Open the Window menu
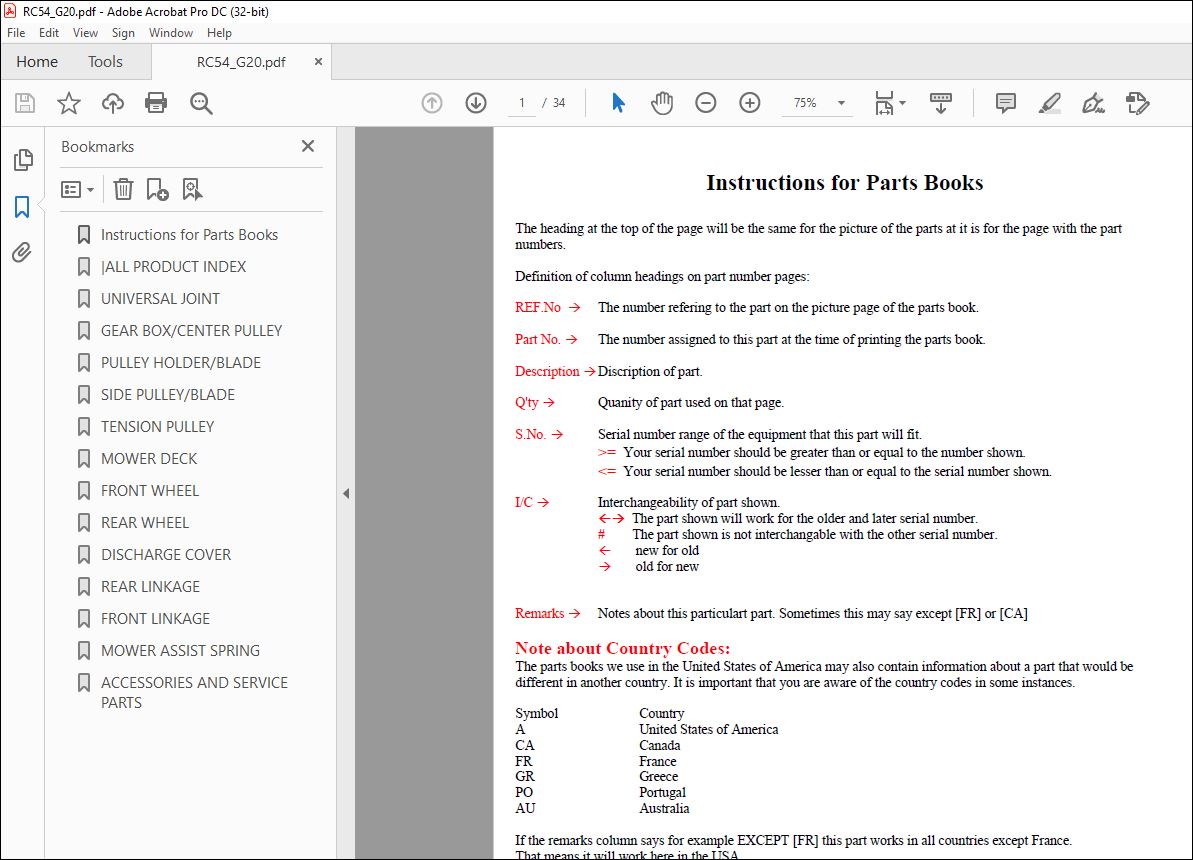The width and height of the screenshot is (1193, 860). (170, 33)
